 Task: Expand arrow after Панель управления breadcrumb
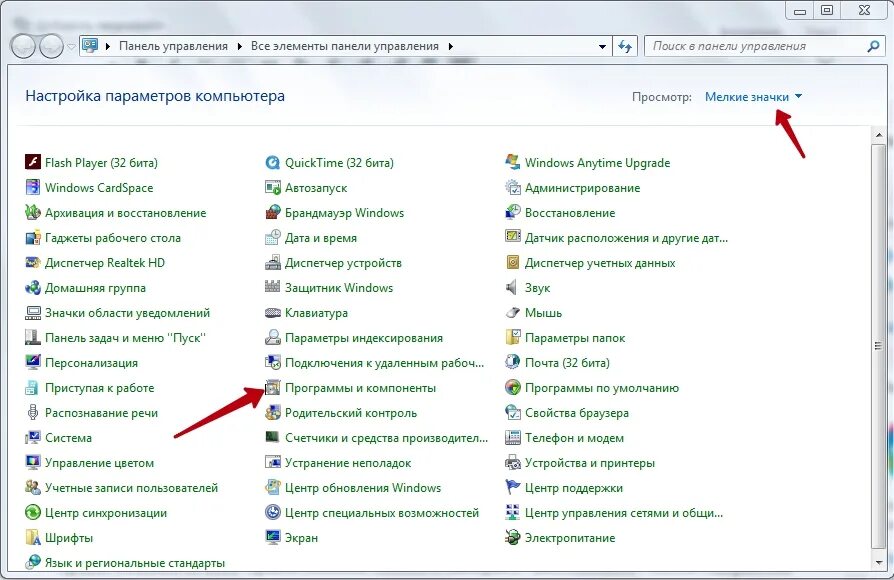[239, 46]
